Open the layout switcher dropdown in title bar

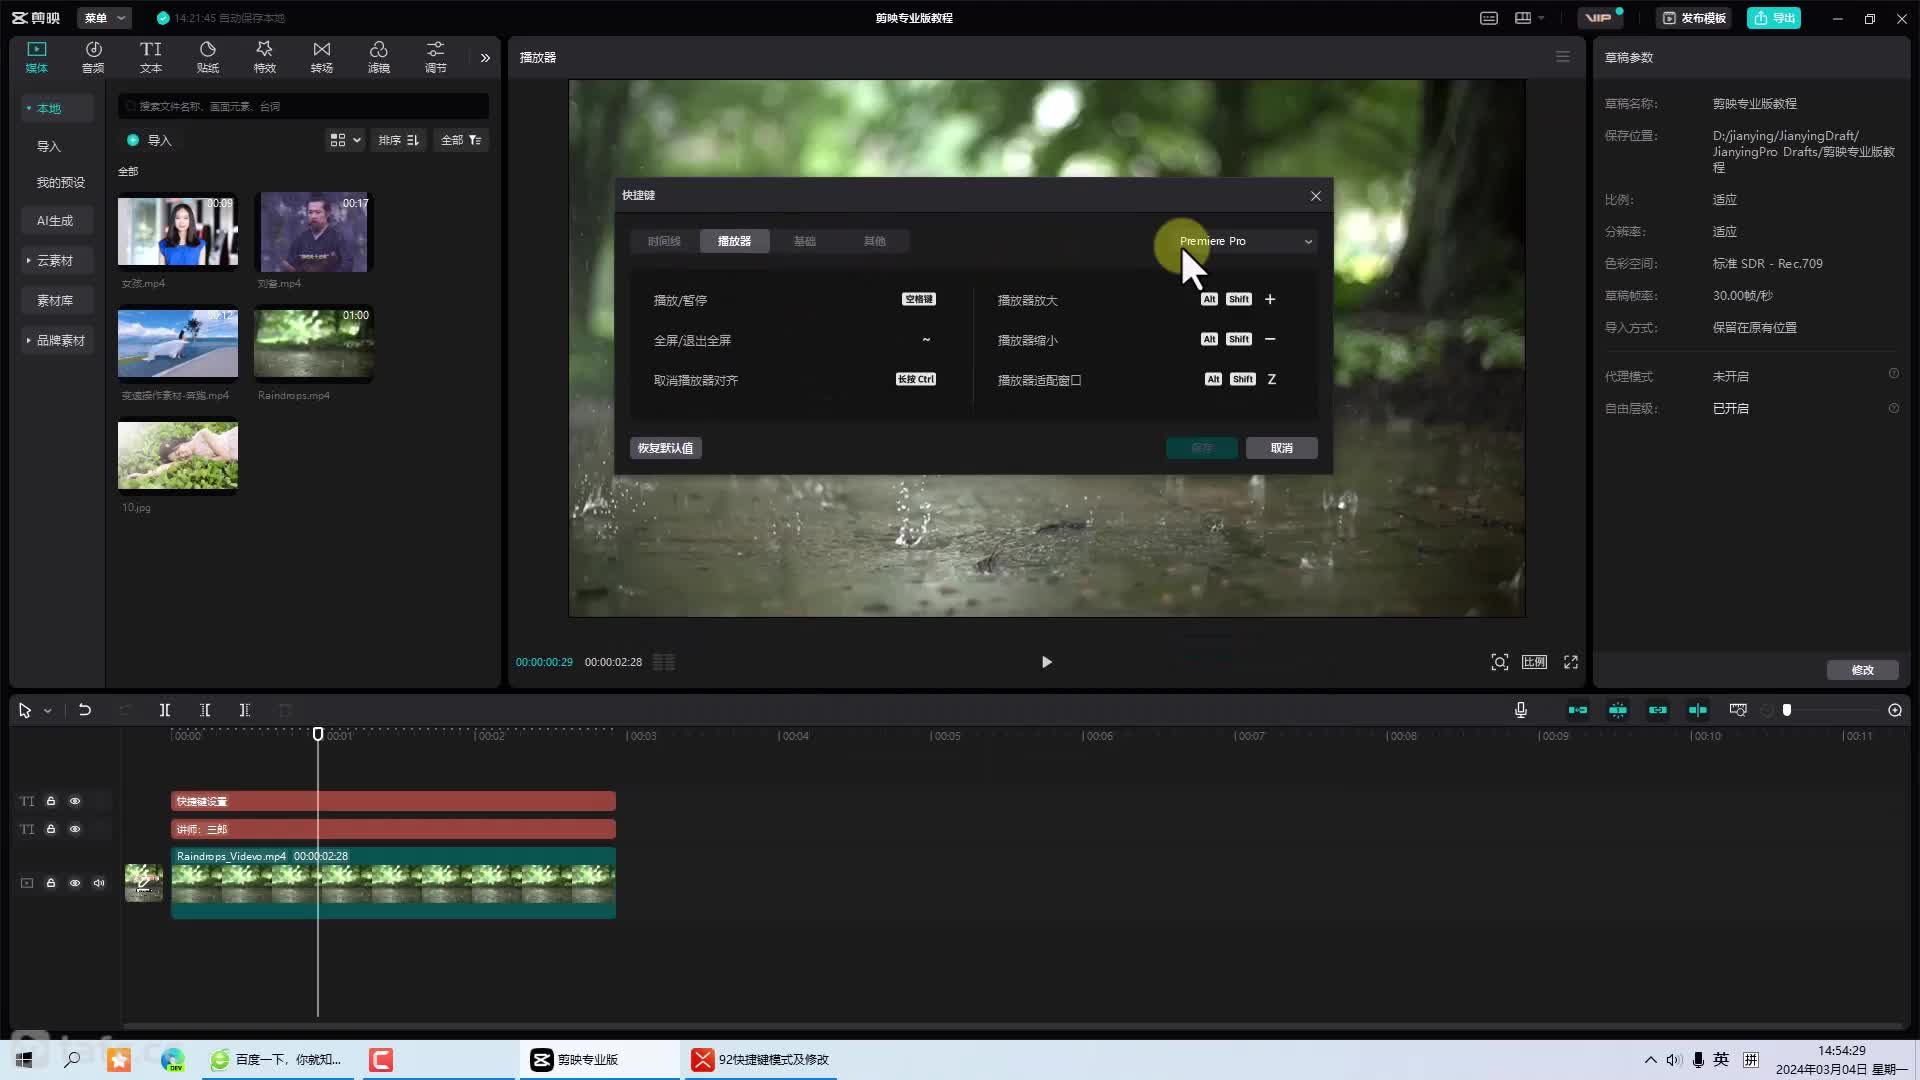click(1529, 18)
